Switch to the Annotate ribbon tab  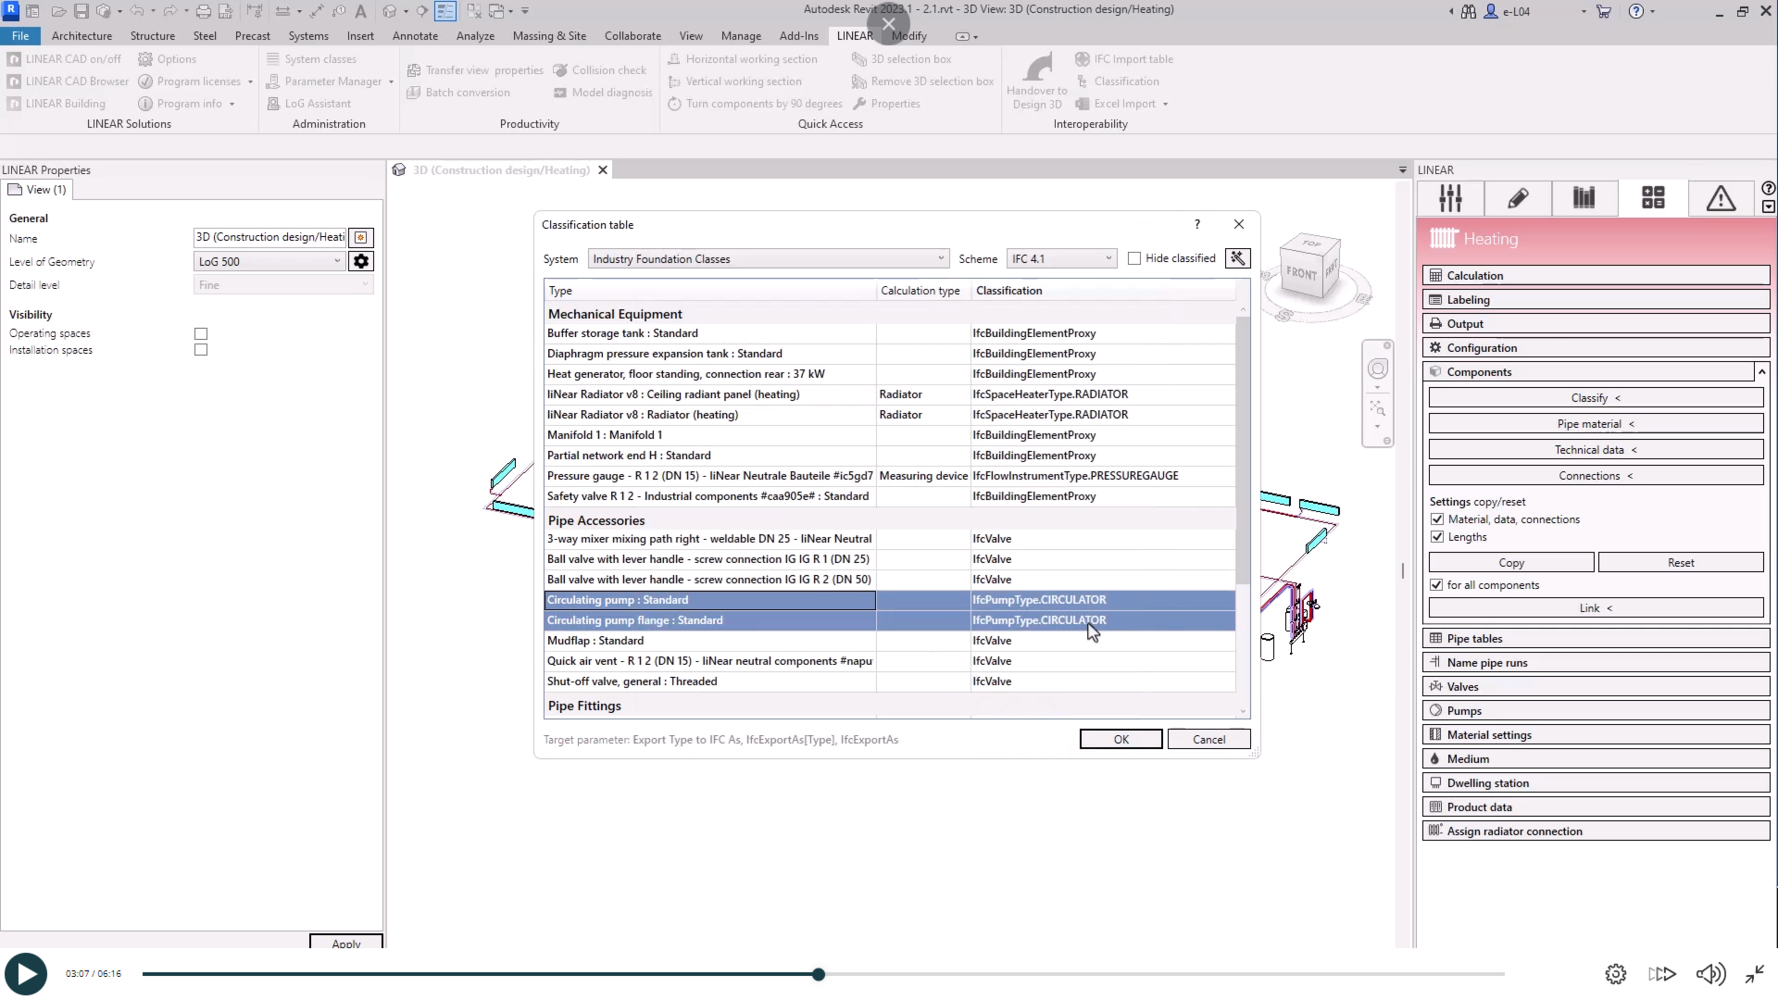(415, 36)
